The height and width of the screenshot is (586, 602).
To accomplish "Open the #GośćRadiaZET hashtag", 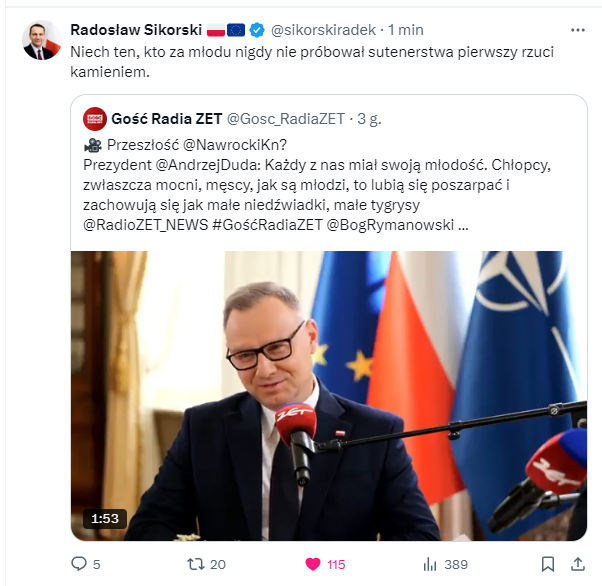I will click(x=267, y=225).
